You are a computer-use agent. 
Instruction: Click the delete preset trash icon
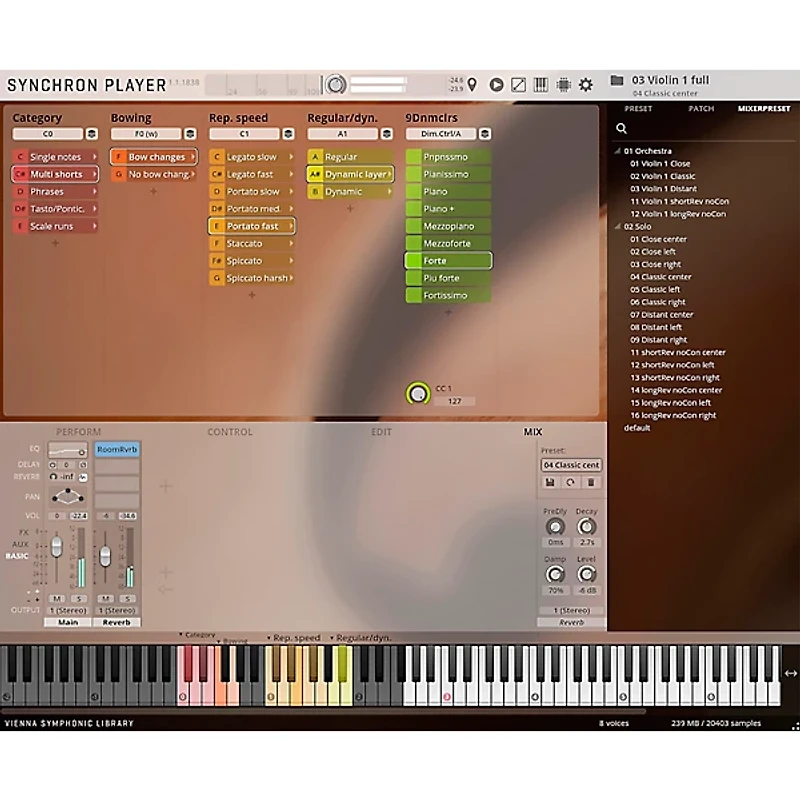point(591,482)
